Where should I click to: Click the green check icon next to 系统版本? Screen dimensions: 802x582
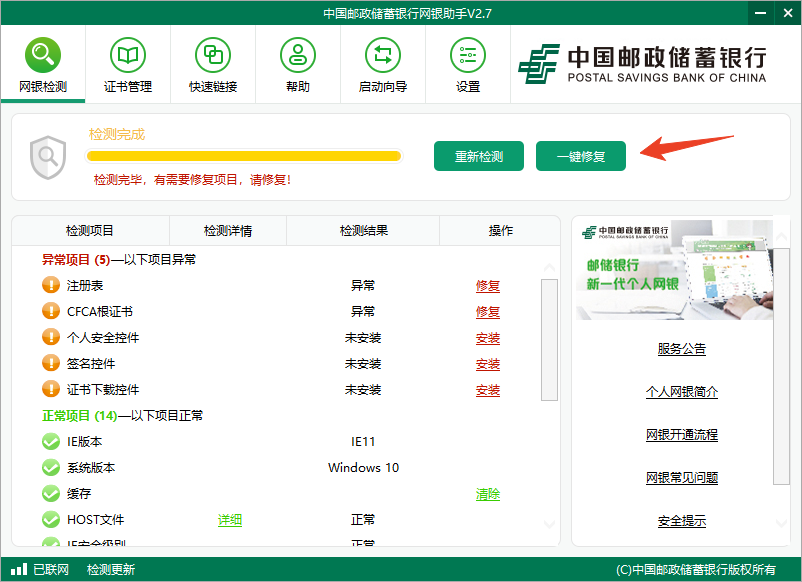(51, 467)
